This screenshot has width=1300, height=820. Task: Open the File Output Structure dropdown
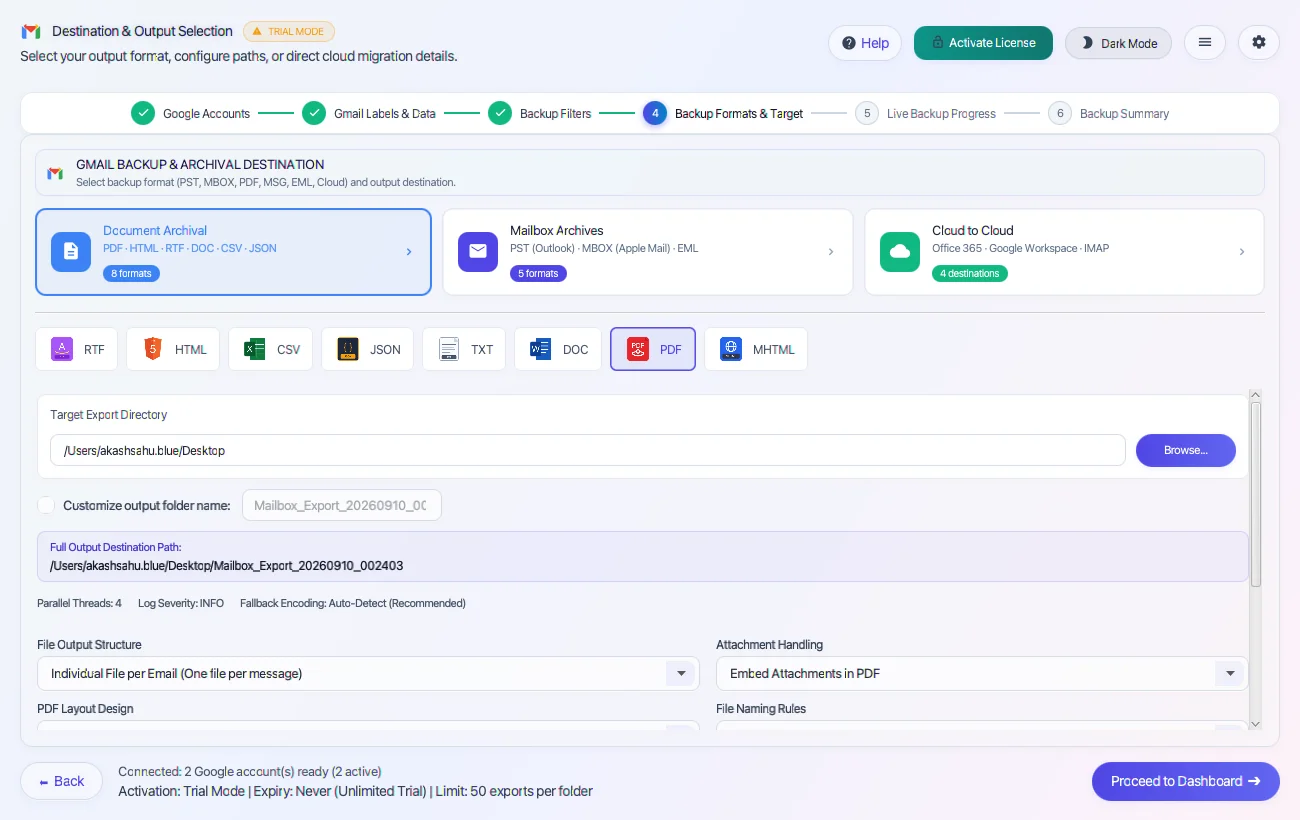tap(368, 673)
